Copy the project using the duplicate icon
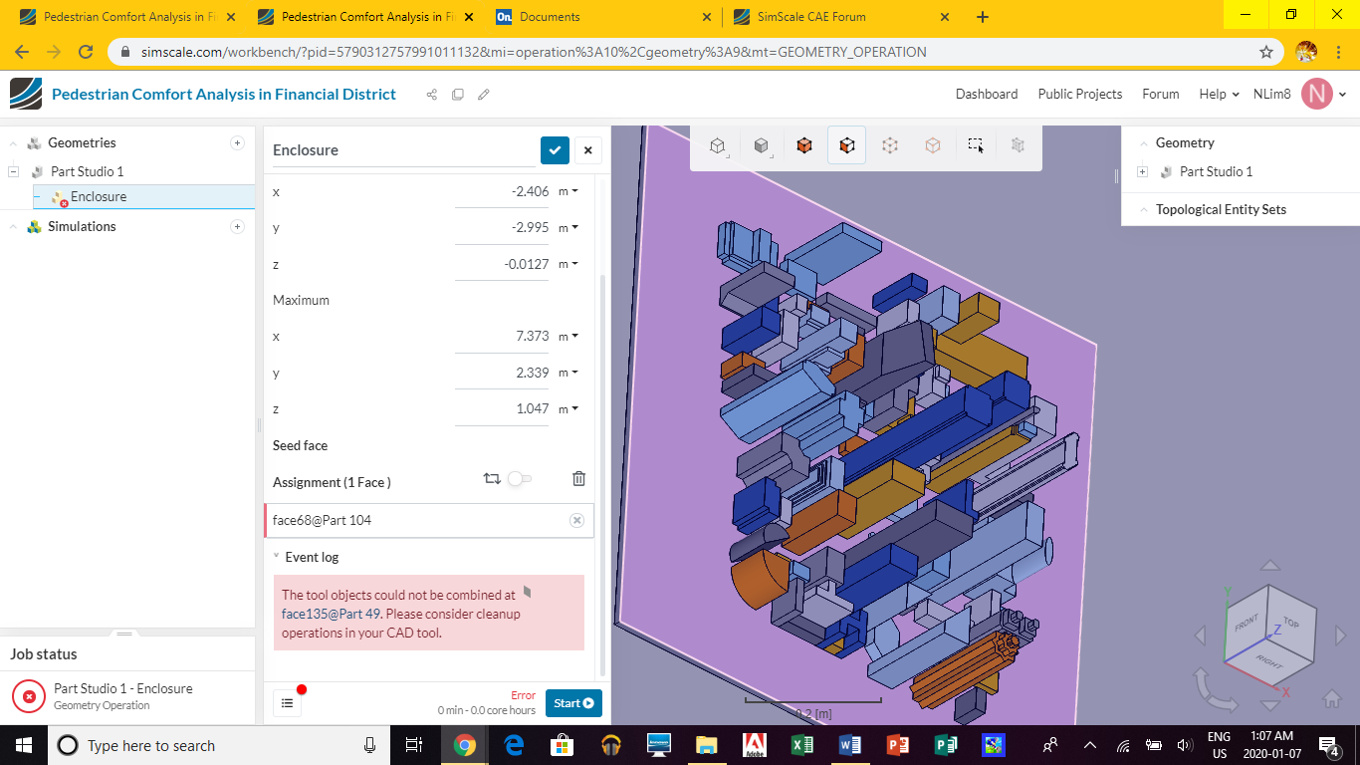This screenshot has width=1360, height=765. [458, 94]
